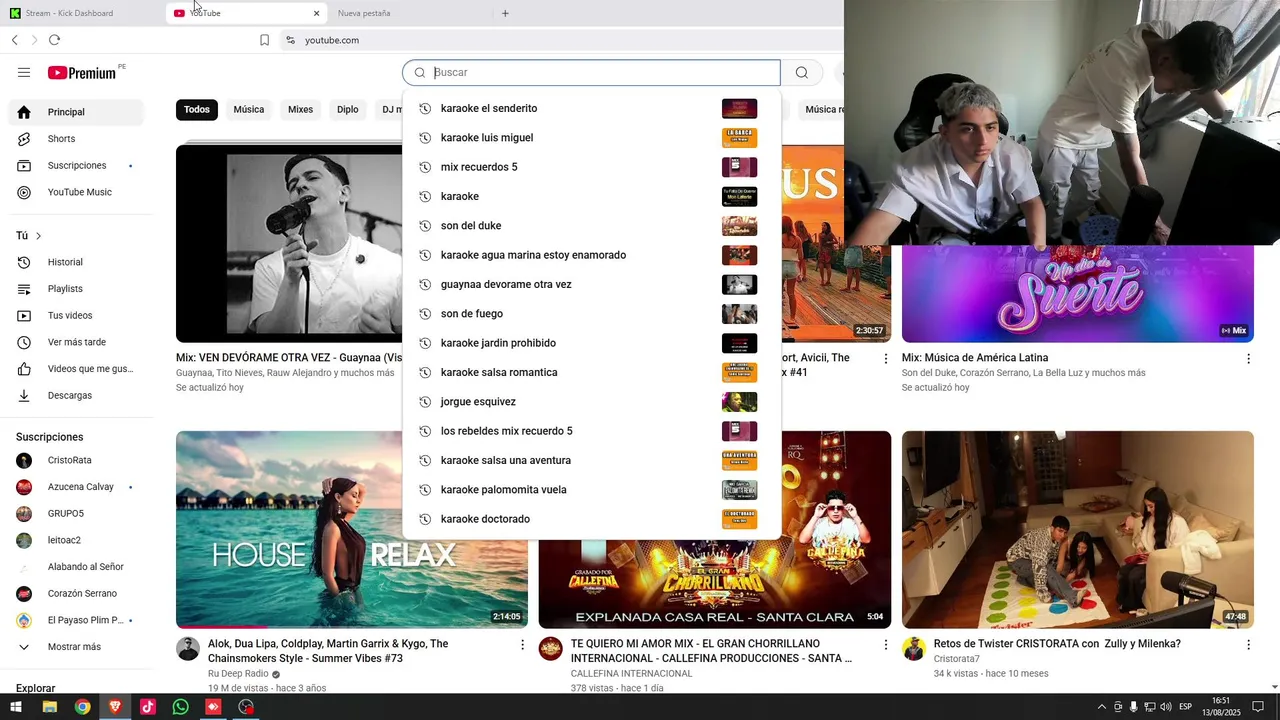Screen dimensions: 1280x720
Task: Open options menu for Música de América Latina mix
Action: (1248, 358)
